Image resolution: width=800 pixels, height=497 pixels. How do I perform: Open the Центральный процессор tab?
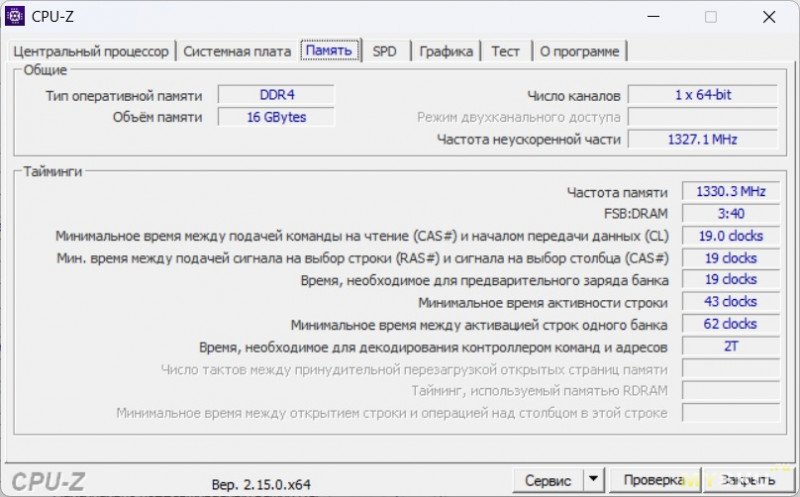[91, 51]
